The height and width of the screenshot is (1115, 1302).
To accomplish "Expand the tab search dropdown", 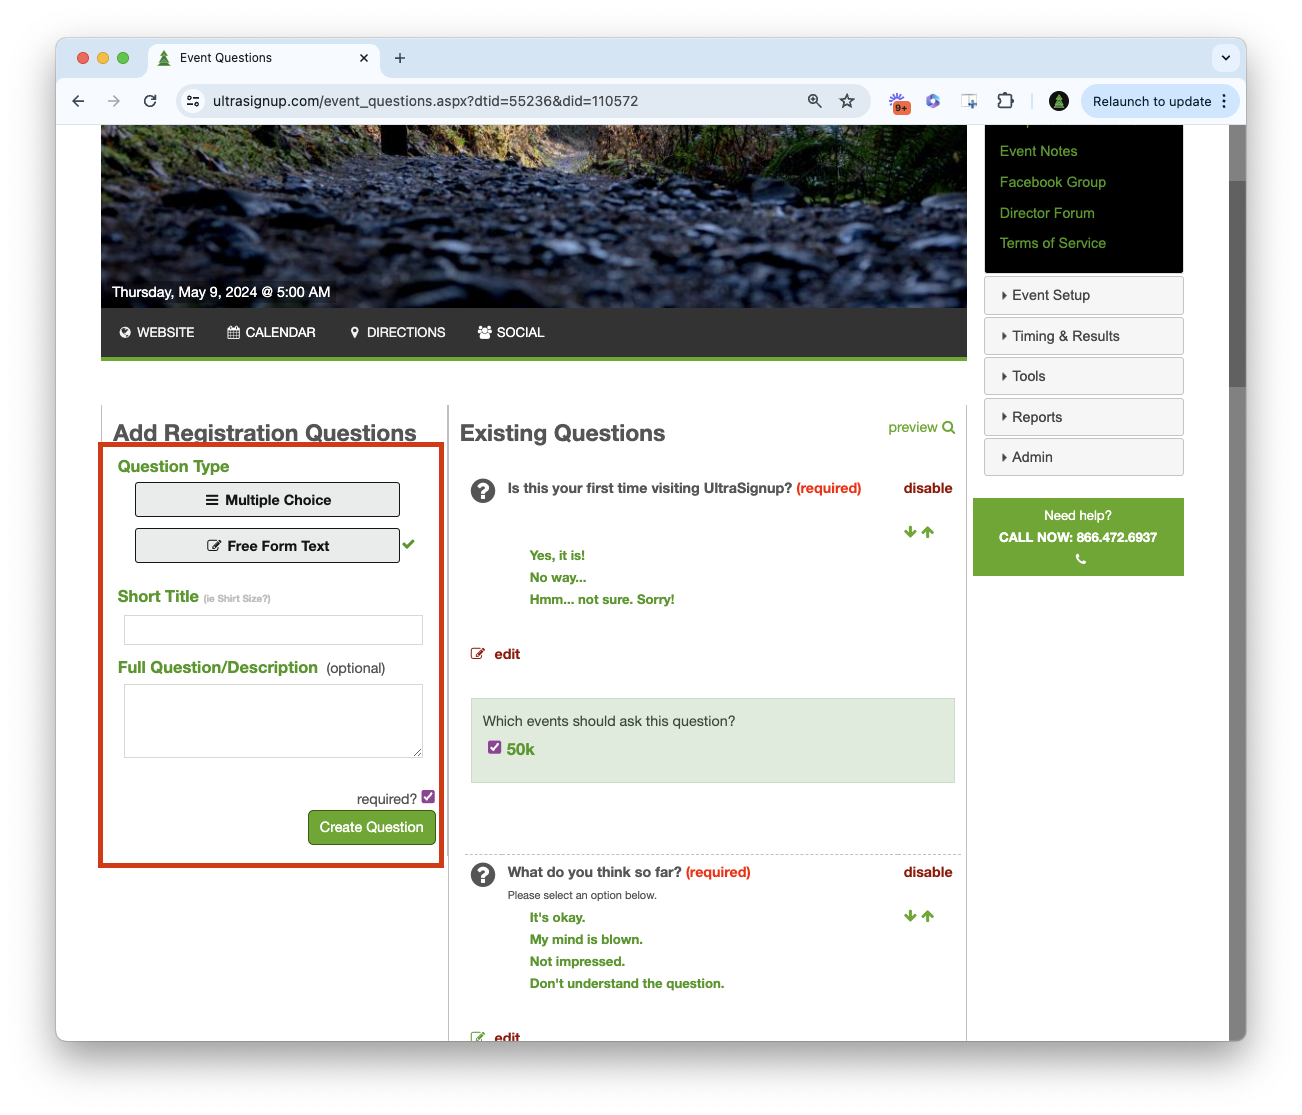I will click(x=1226, y=58).
